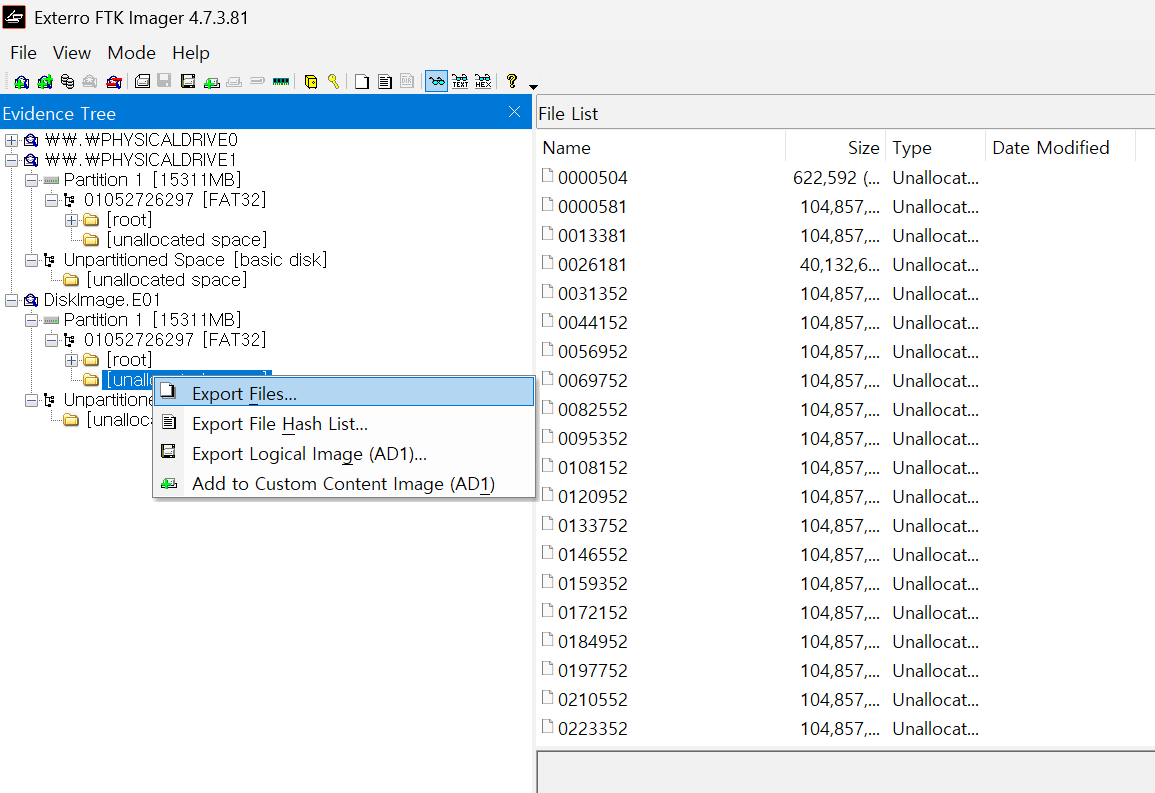Click the file icon beside 0026181

click(547, 262)
